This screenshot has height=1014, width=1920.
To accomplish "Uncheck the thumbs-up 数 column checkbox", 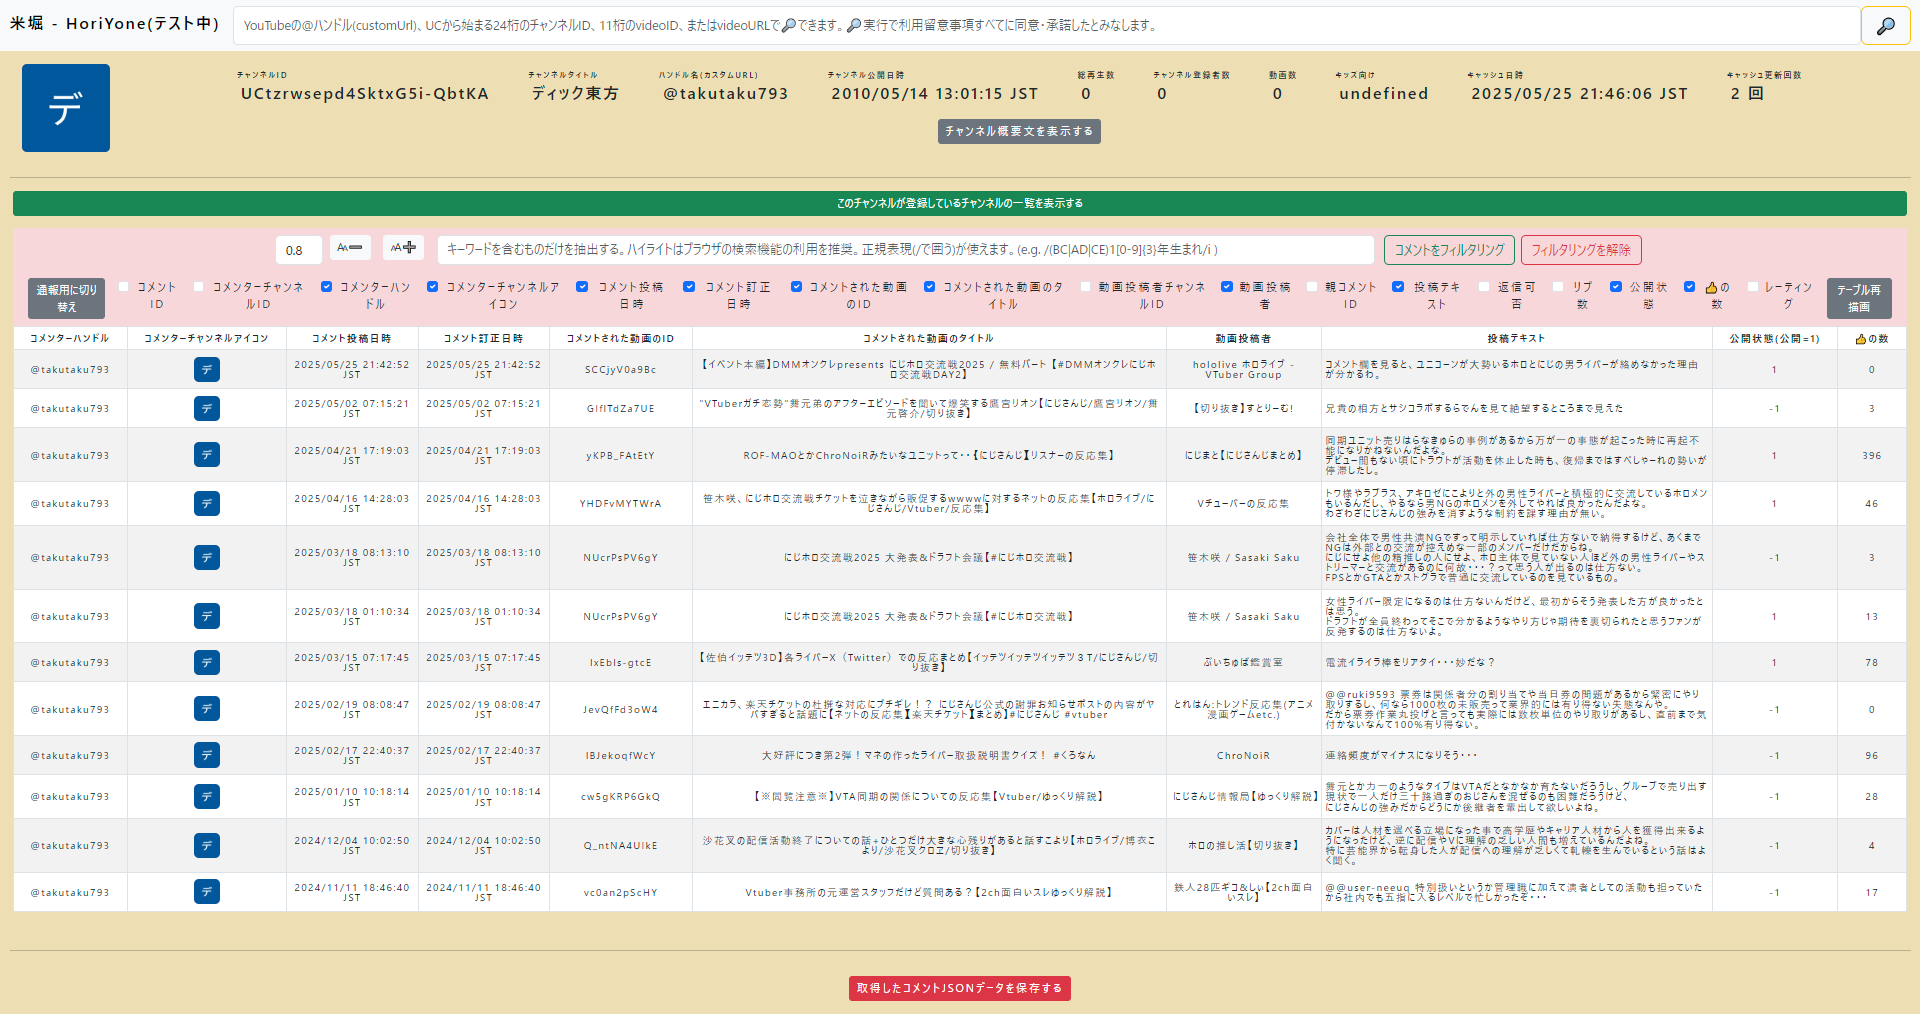I will click(1690, 287).
